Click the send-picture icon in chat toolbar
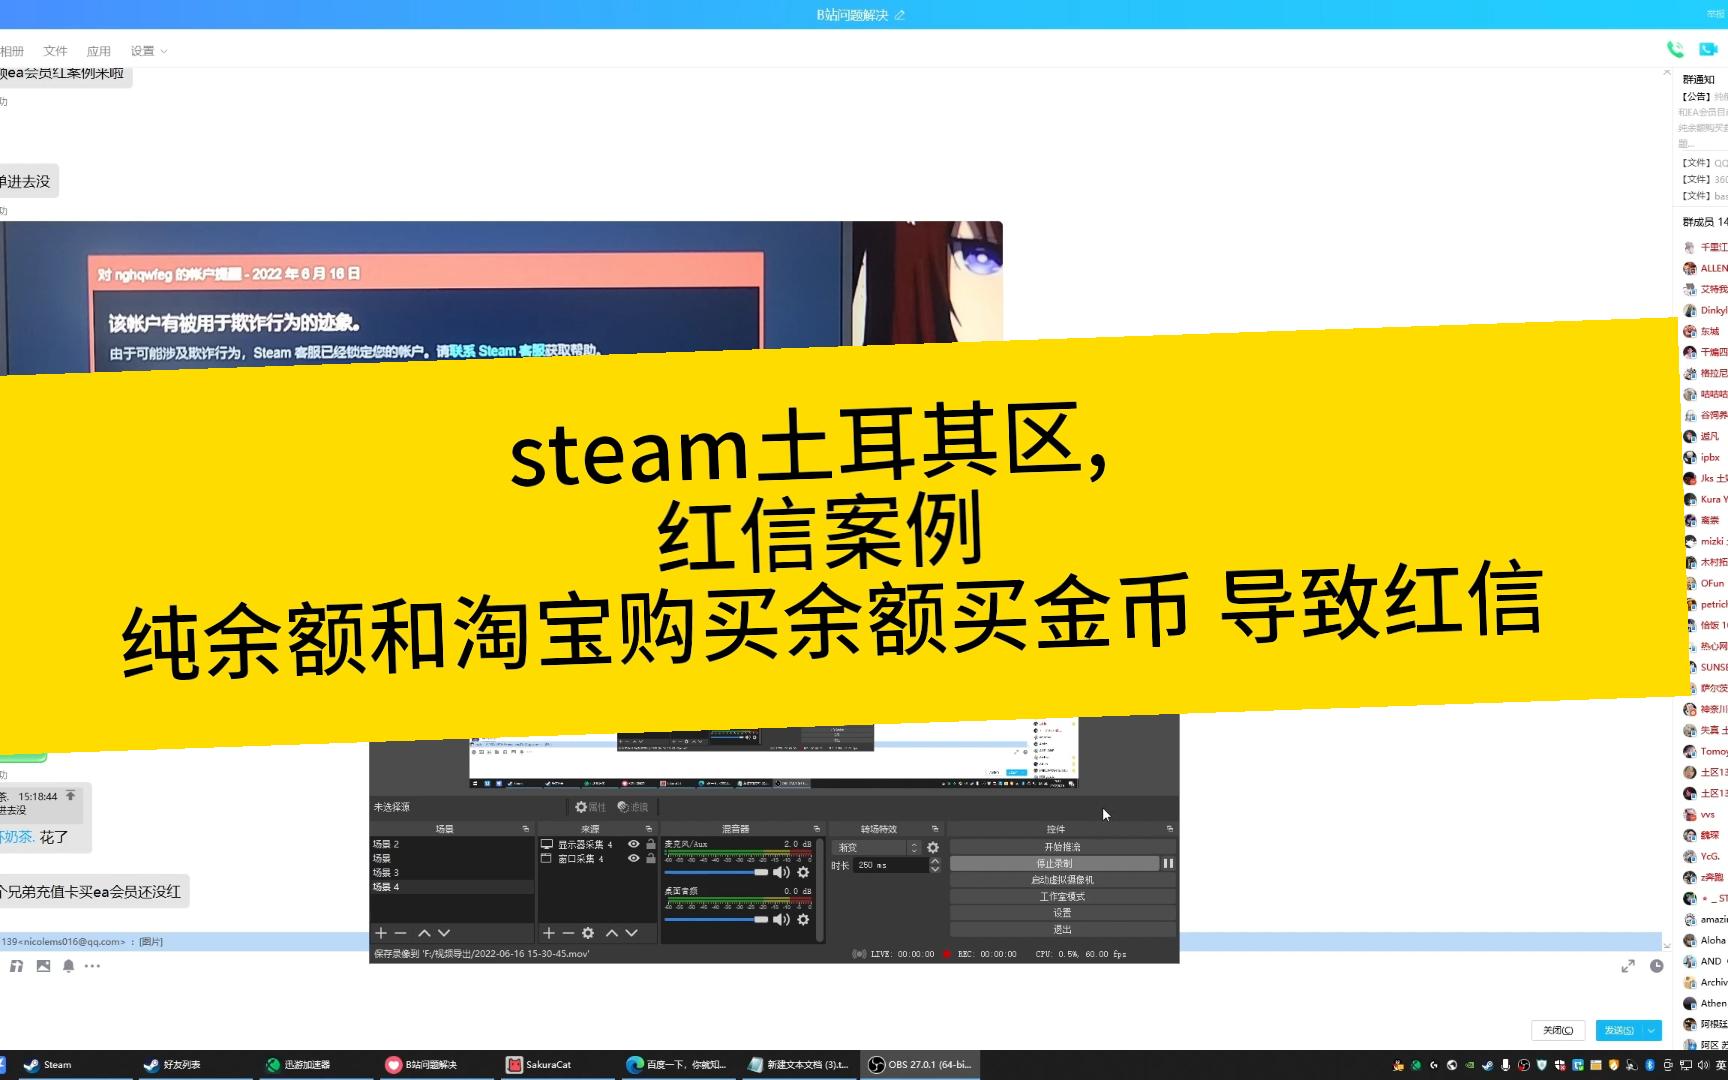1728x1080 pixels. [43, 966]
